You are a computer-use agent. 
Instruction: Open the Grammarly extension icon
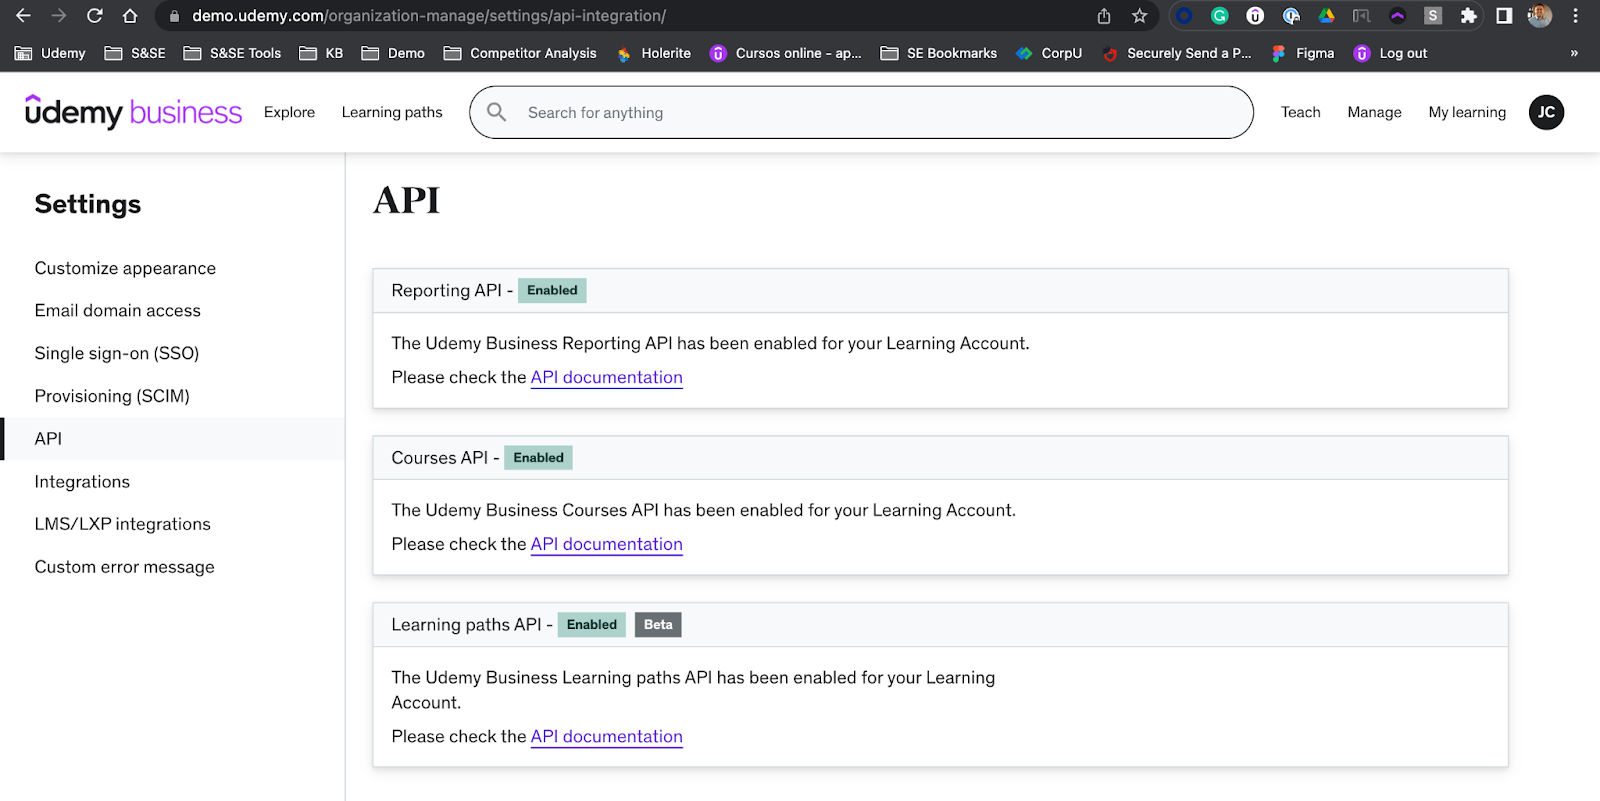pyautogui.click(x=1220, y=16)
